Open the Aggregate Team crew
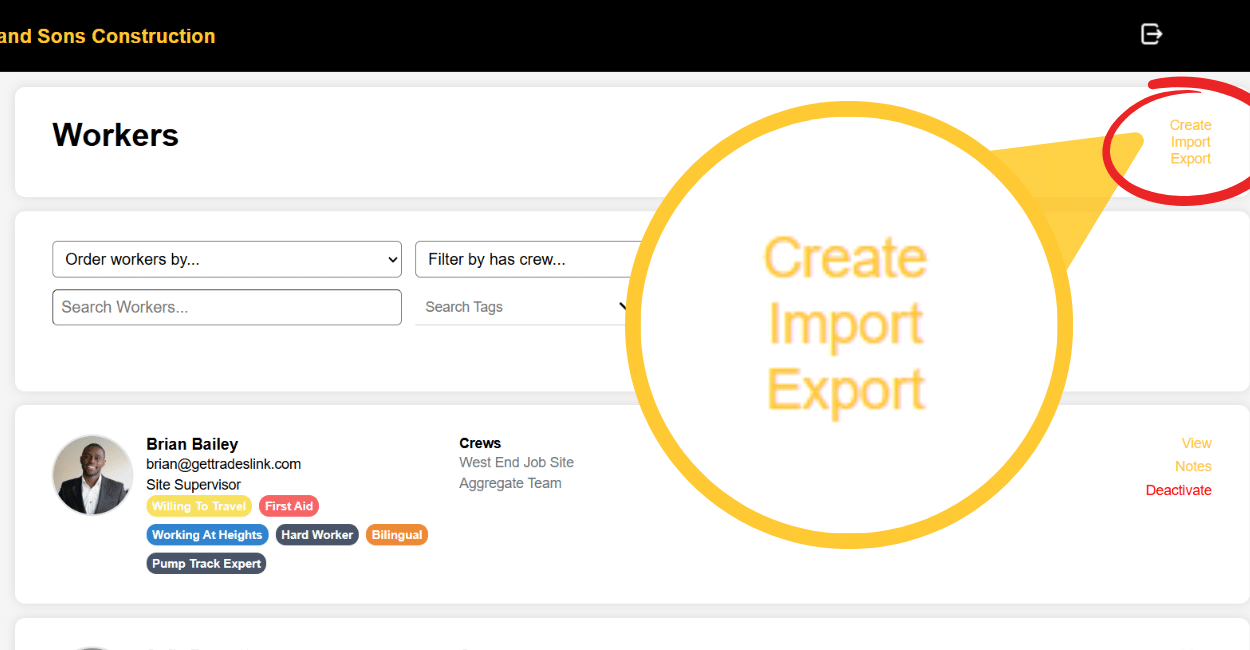This screenshot has width=1250, height=650. tap(510, 483)
